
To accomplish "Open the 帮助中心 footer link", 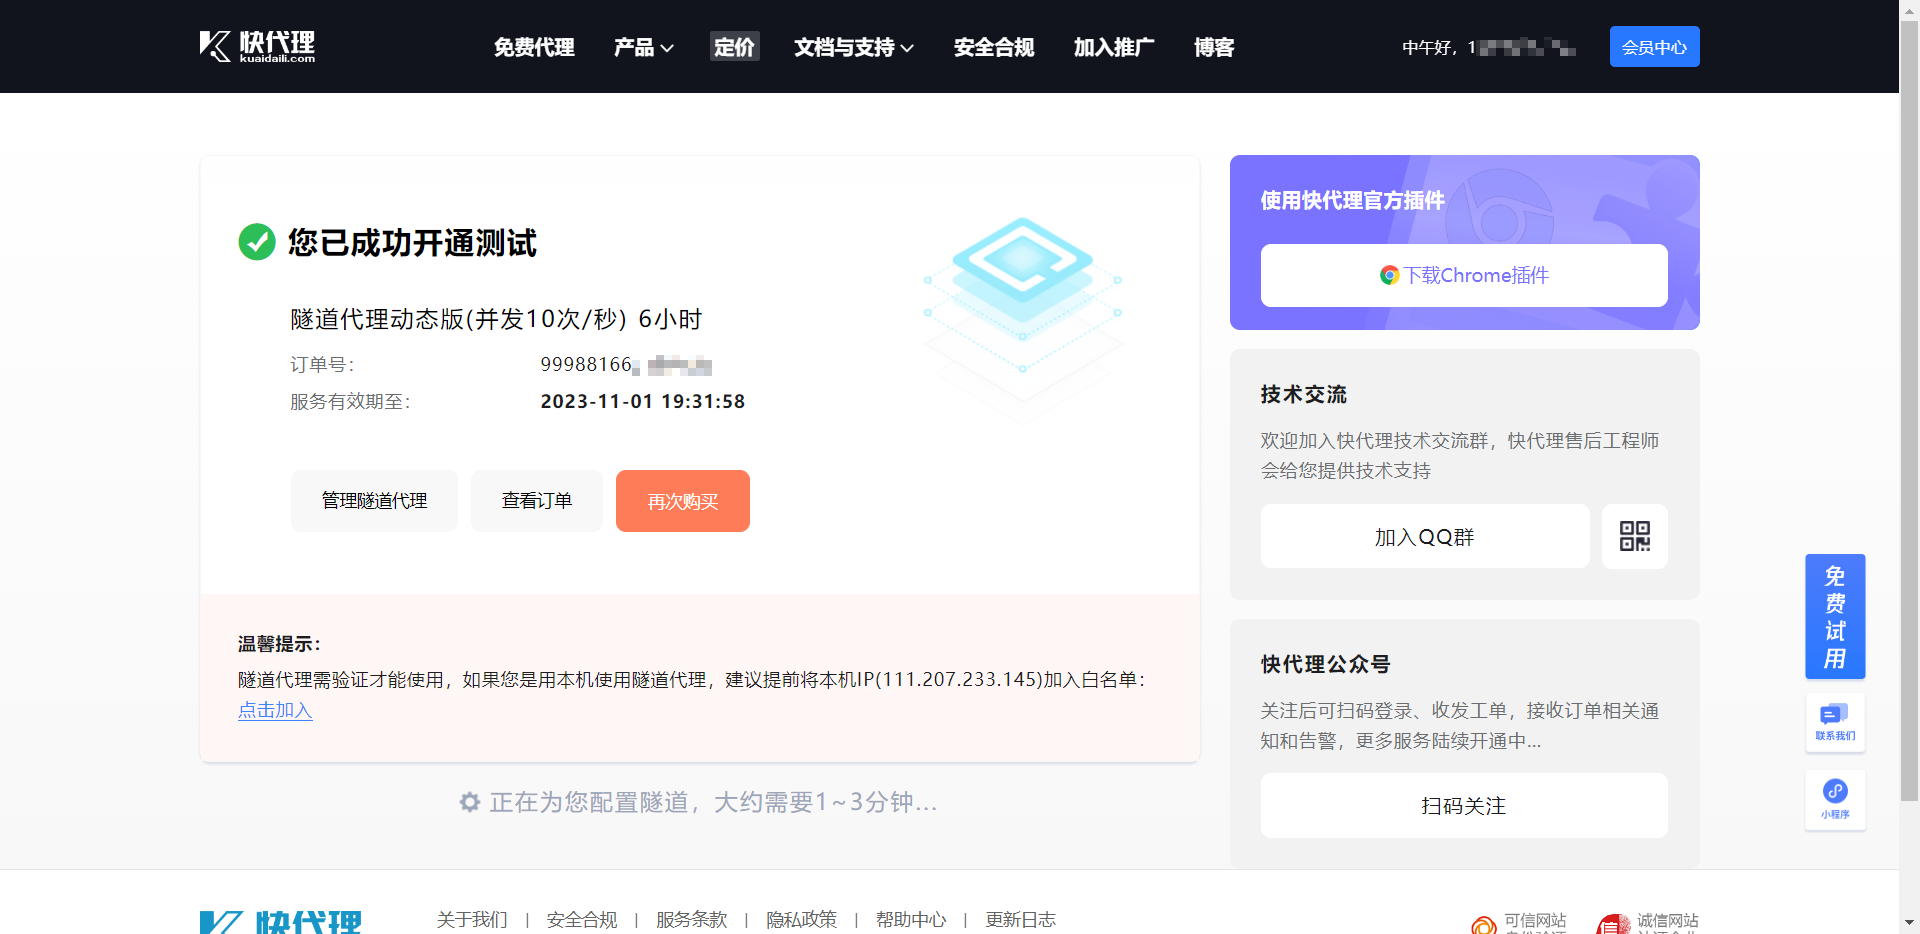I will click(x=911, y=920).
